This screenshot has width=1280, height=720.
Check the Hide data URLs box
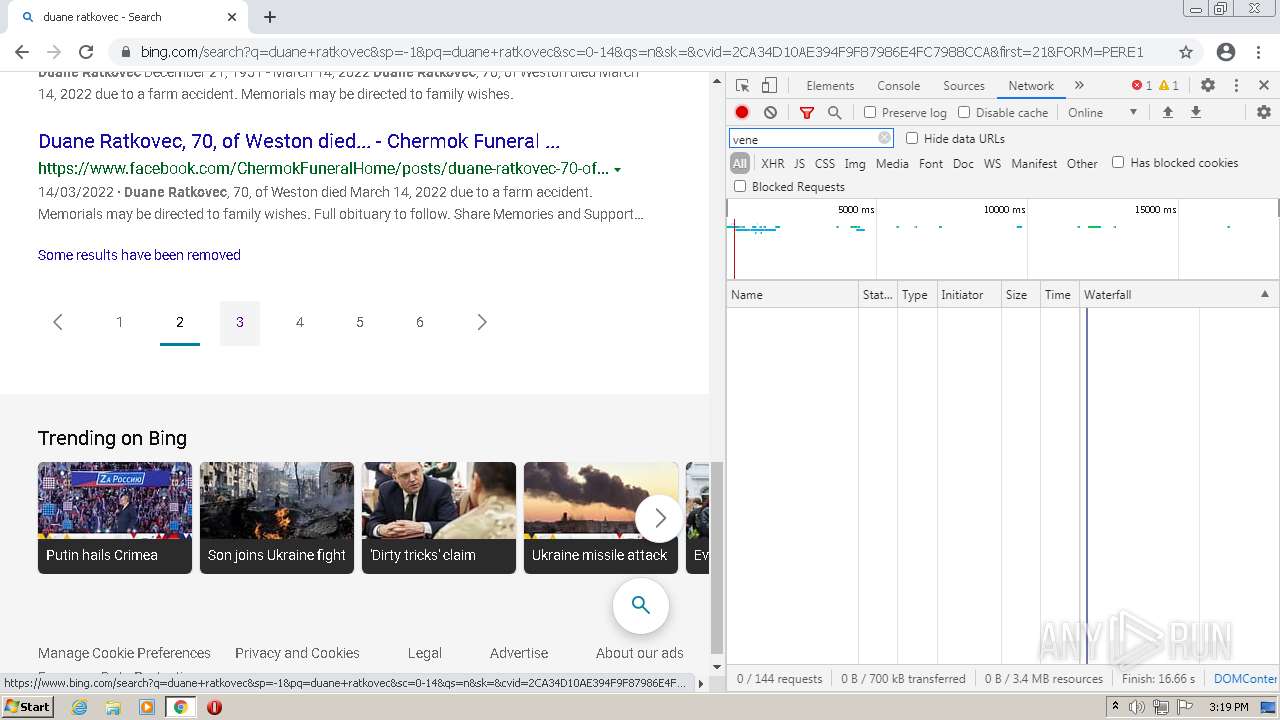pos(912,138)
